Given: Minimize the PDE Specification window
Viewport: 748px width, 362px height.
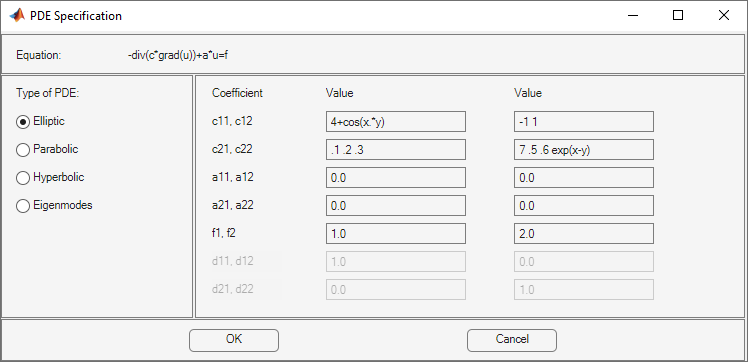Looking at the screenshot, I should [x=633, y=16].
